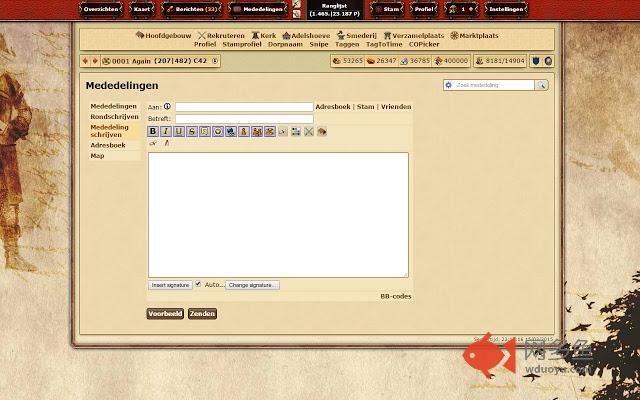Open the Ranglijst ranking panel
The image size is (640, 400).
[335, 10]
